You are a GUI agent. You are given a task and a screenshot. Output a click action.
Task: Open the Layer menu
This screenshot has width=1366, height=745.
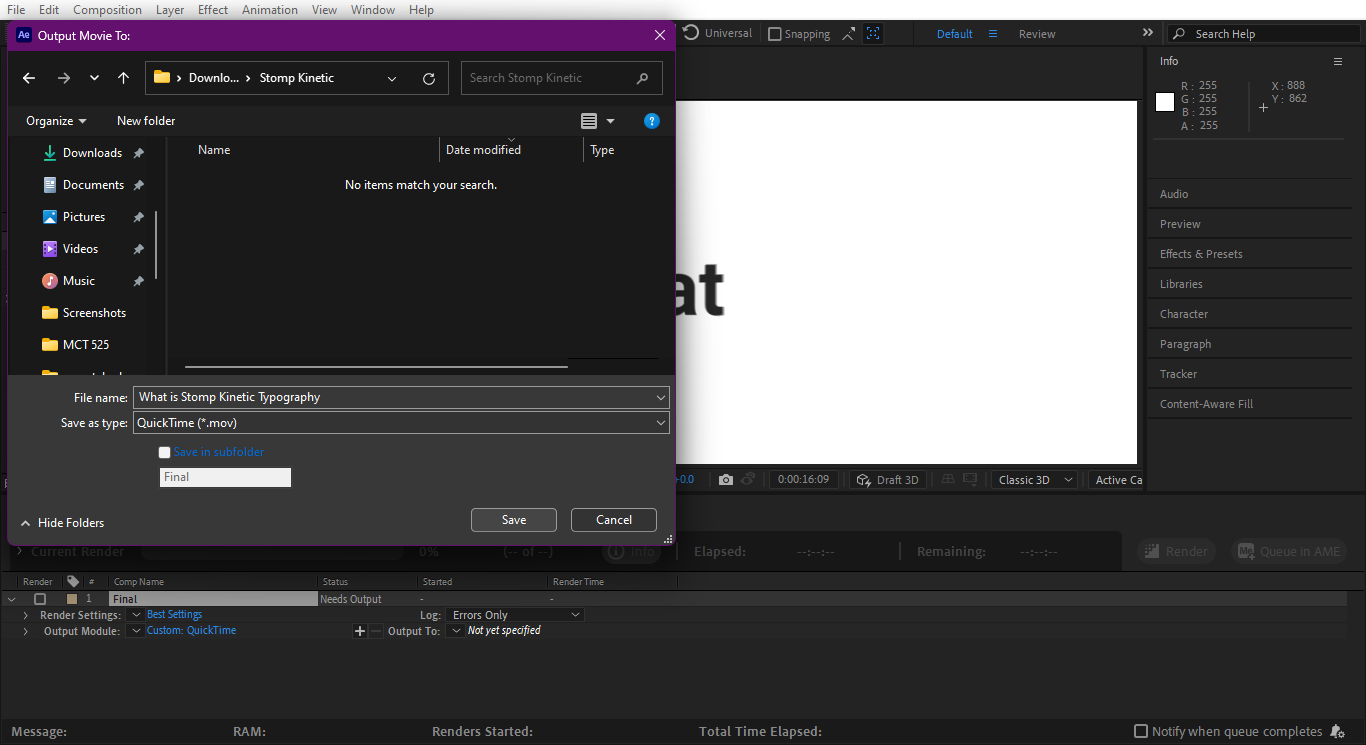pos(170,9)
